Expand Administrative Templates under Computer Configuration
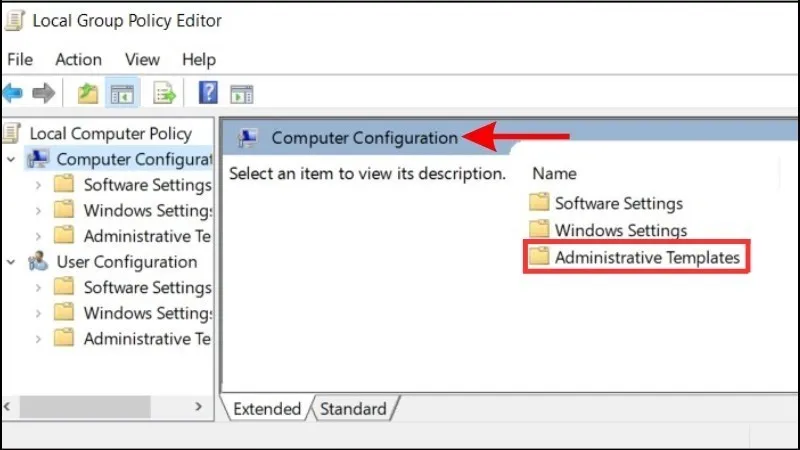800x450 pixels. point(38,236)
